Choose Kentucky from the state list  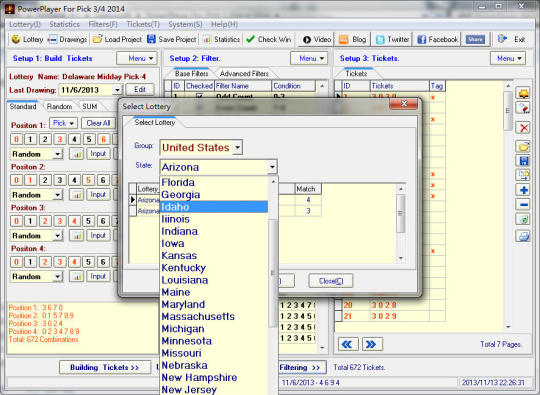point(214,268)
